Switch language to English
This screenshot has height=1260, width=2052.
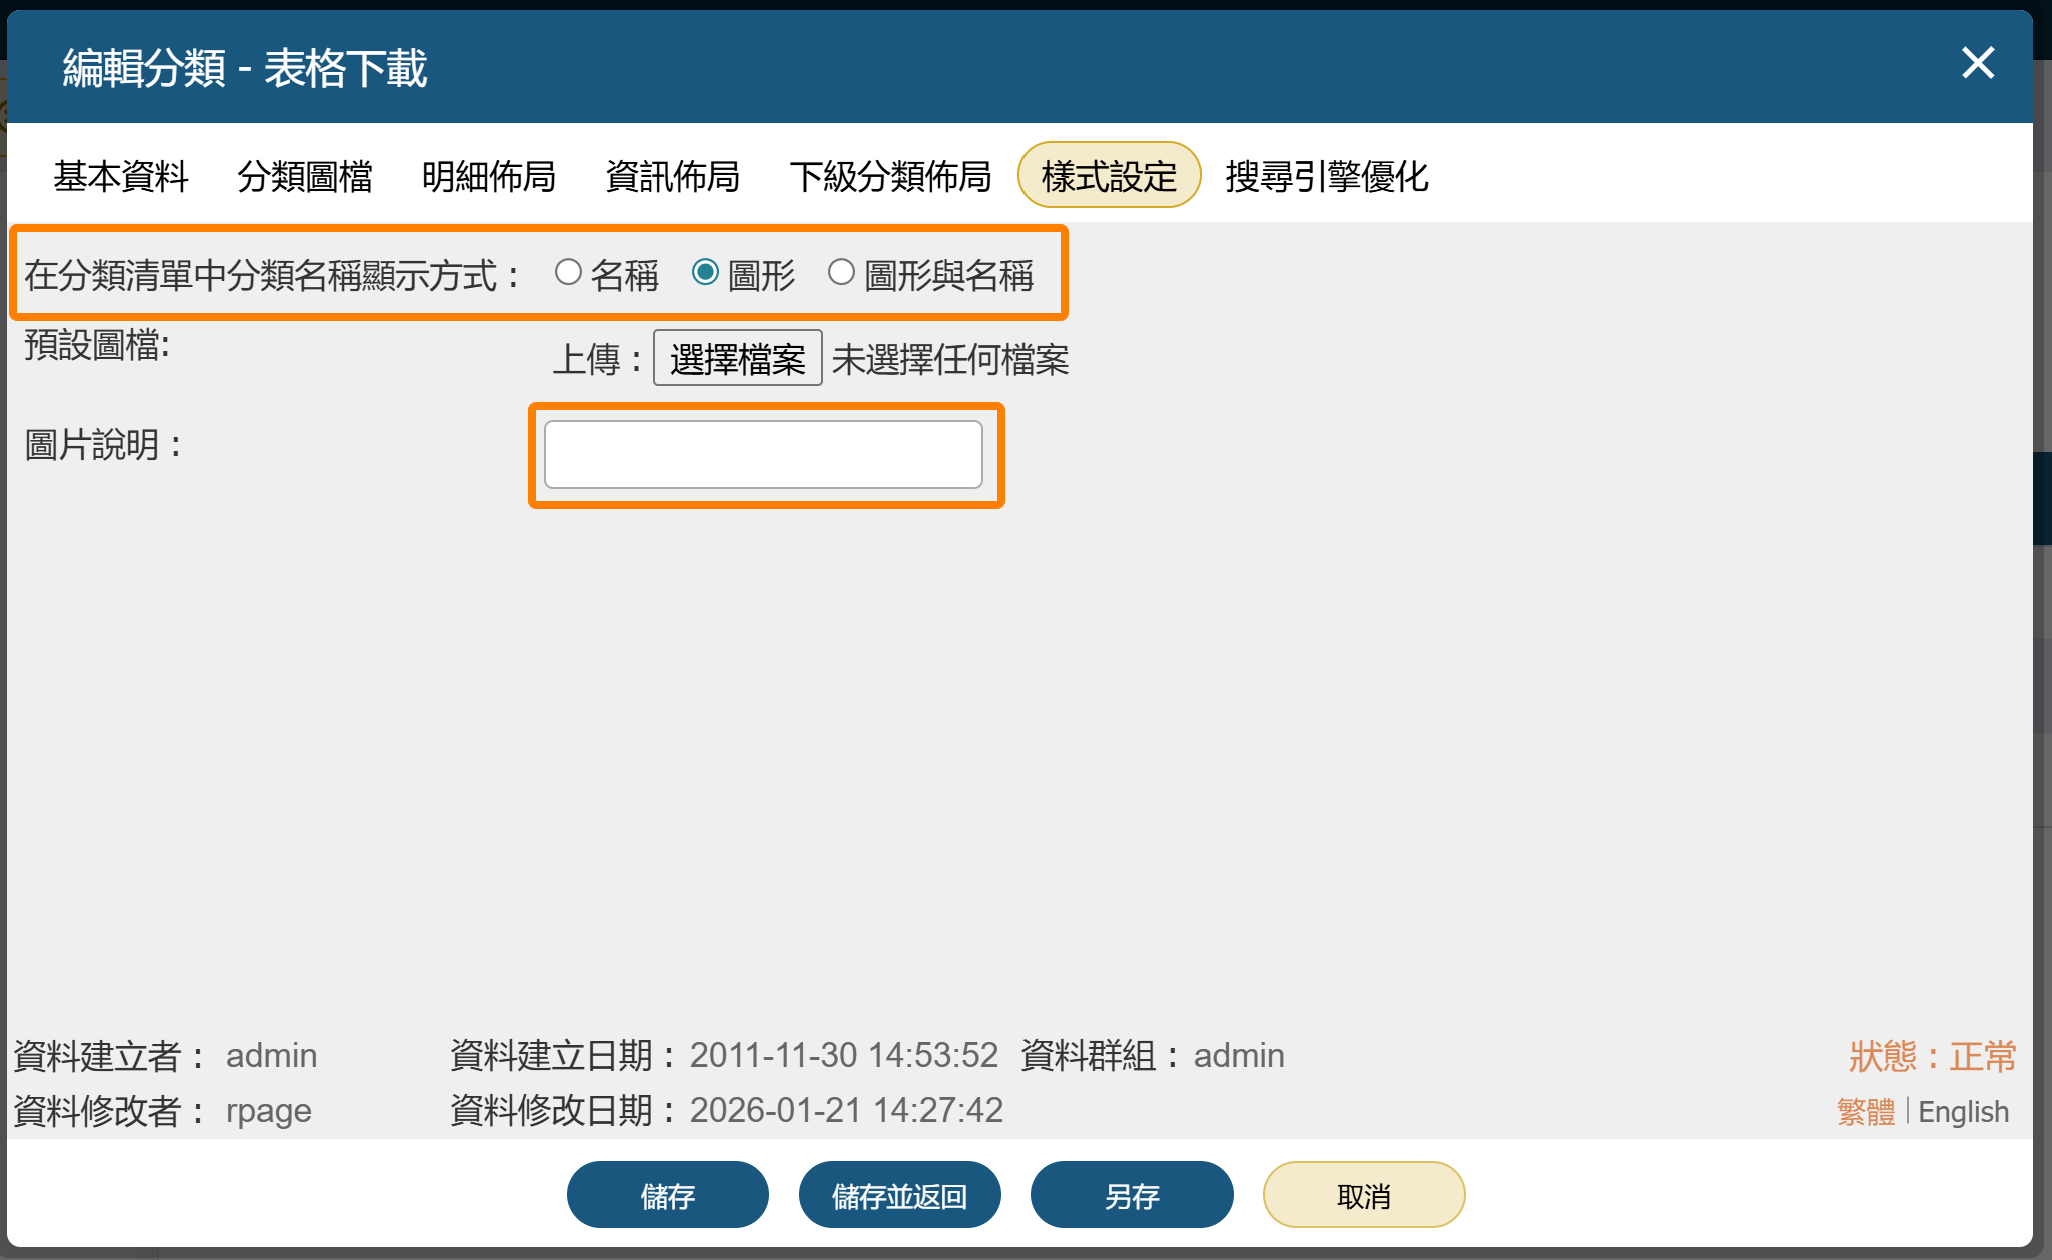tap(1963, 1110)
